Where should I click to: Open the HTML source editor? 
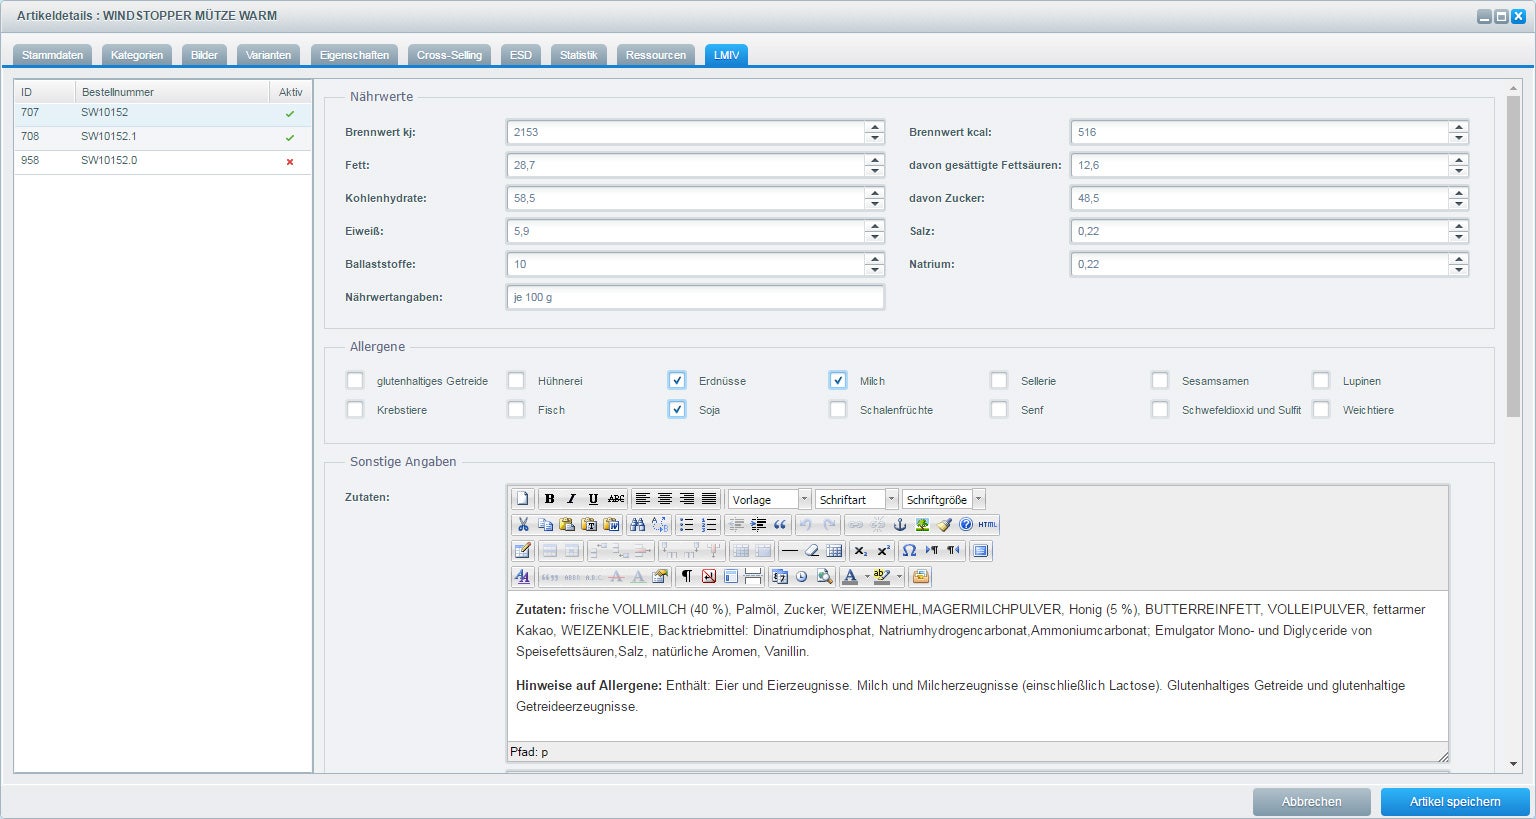pyautogui.click(x=988, y=525)
